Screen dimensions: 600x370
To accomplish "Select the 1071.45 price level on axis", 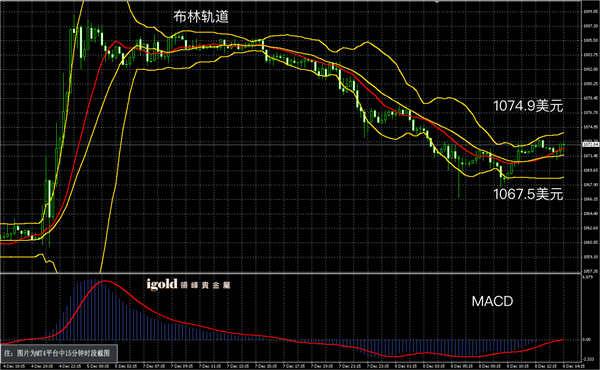I will coord(591,156).
